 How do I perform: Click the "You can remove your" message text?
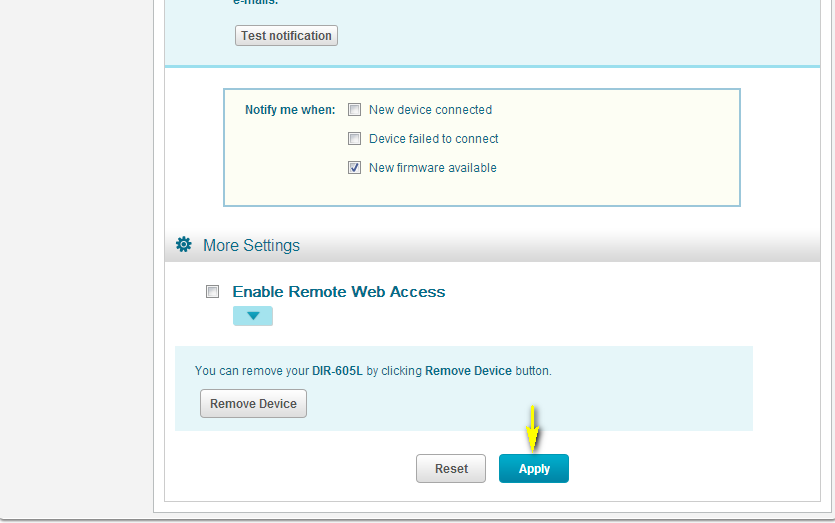pyautogui.click(x=252, y=371)
